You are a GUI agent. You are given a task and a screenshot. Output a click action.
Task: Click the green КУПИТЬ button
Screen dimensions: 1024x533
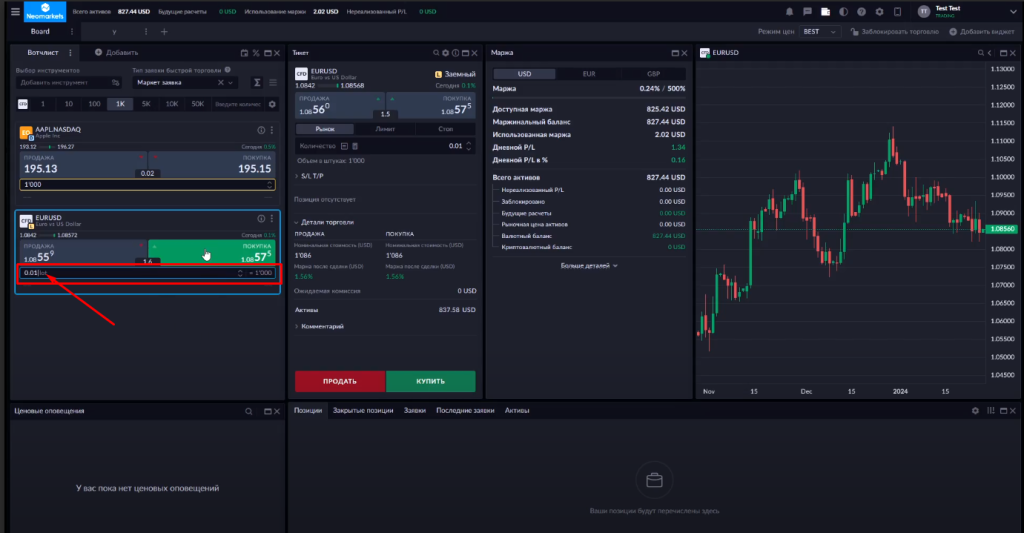[x=430, y=381]
